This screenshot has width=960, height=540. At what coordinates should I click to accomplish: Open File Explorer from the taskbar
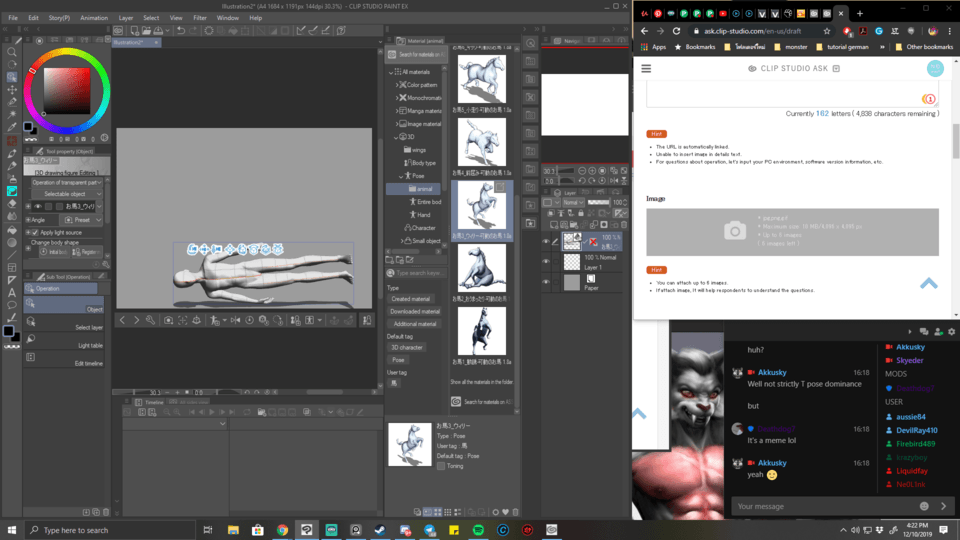pyautogui.click(x=233, y=530)
